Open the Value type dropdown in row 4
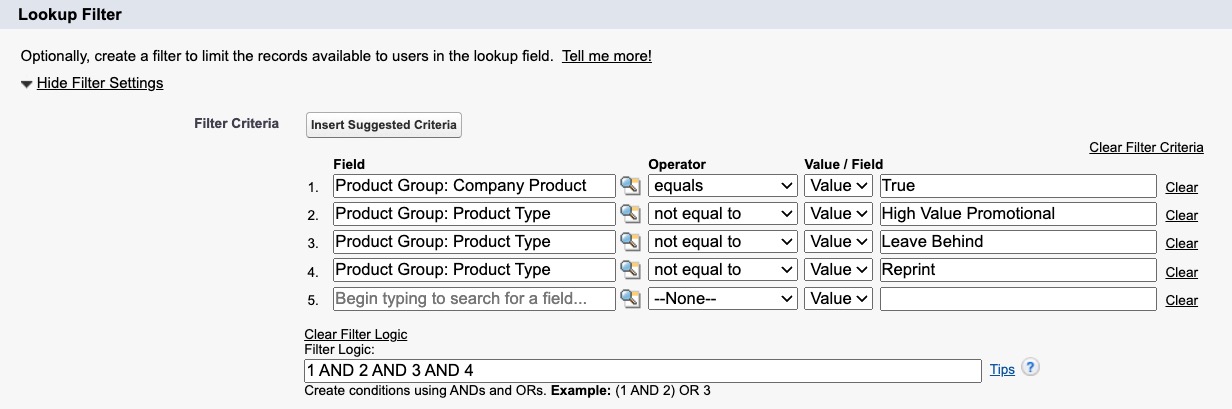This screenshot has height=409, width=1232. pos(838,270)
